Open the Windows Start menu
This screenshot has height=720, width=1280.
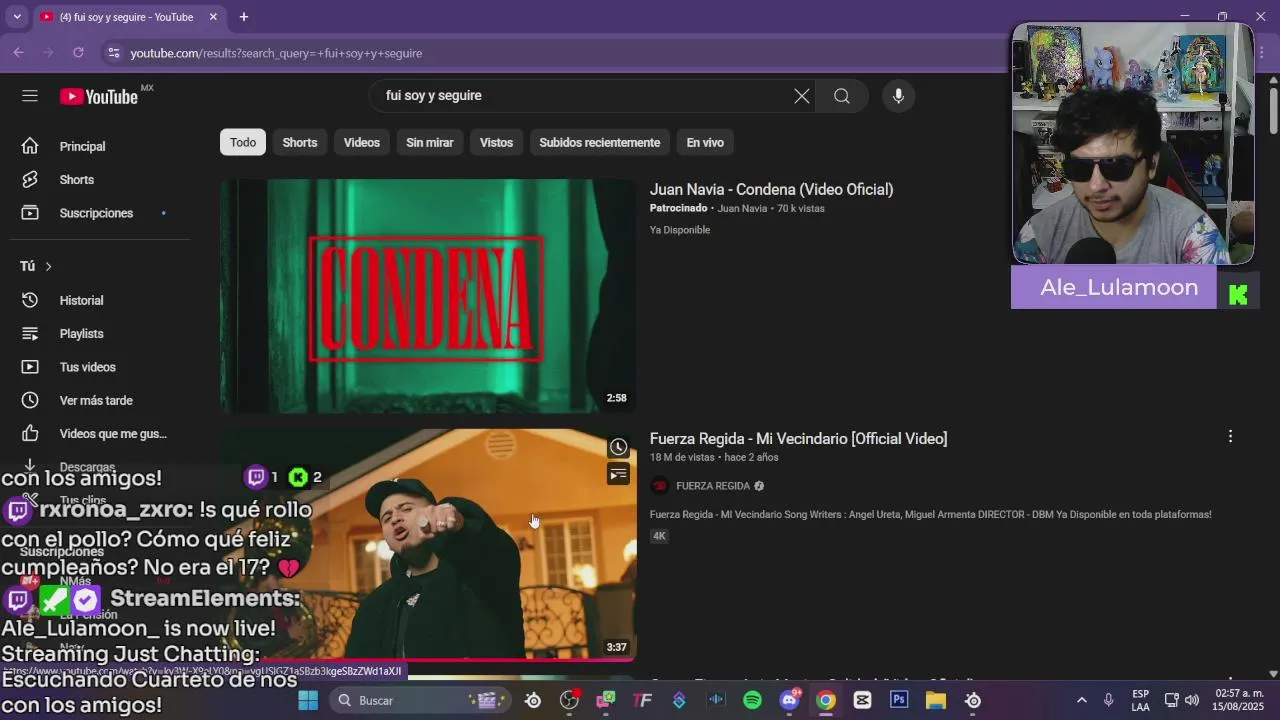pyautogui.click(x=308, y=700)
